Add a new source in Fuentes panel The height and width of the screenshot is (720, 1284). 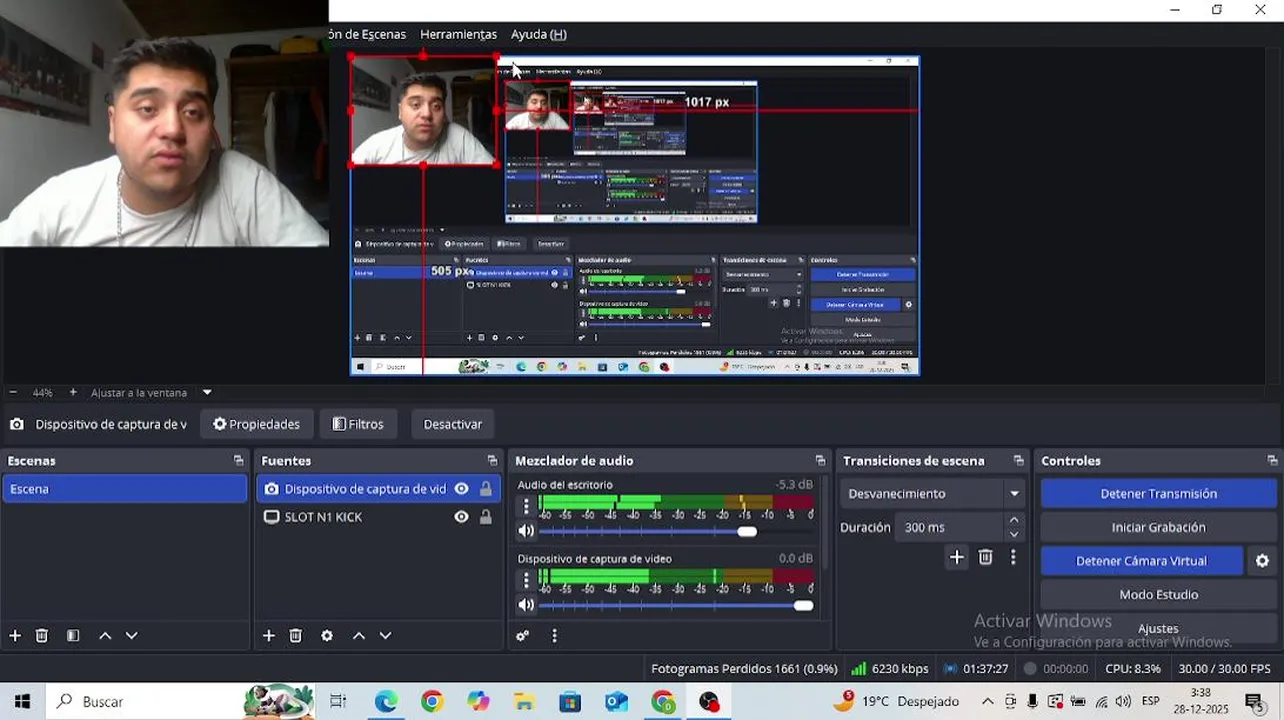click(269, 636)
